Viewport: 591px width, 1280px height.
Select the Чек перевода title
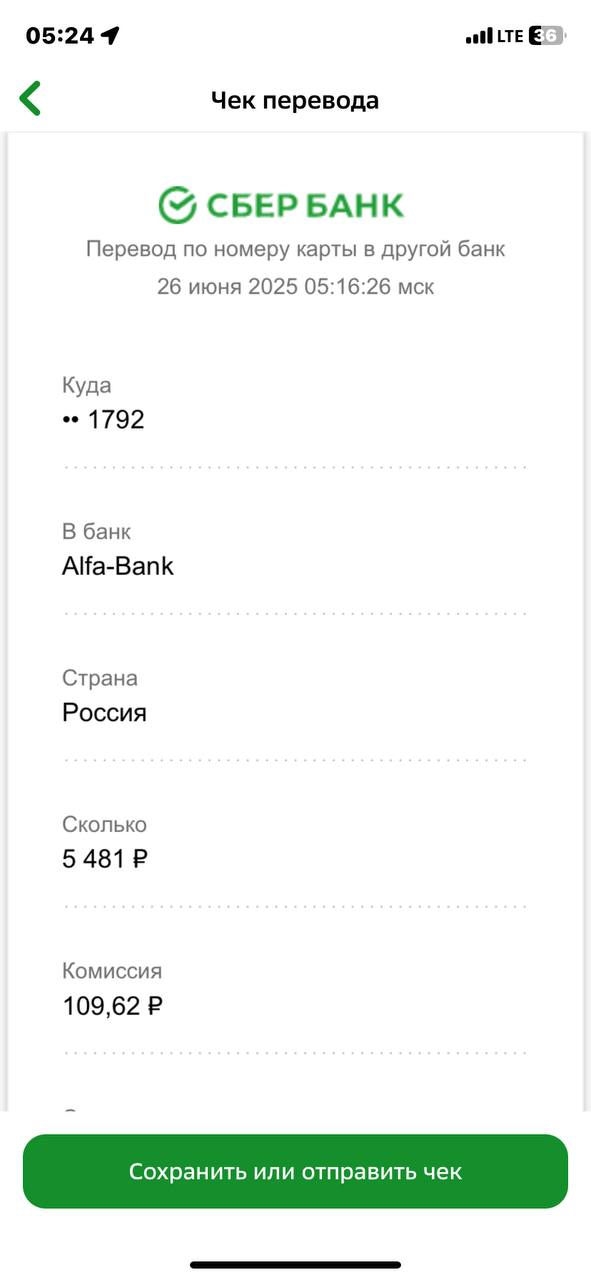tap(295, 100)
